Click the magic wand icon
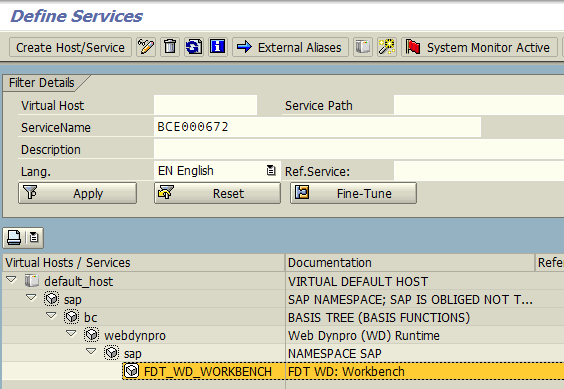The height and width of the screenshot is (389, 564). click(387, 47)
